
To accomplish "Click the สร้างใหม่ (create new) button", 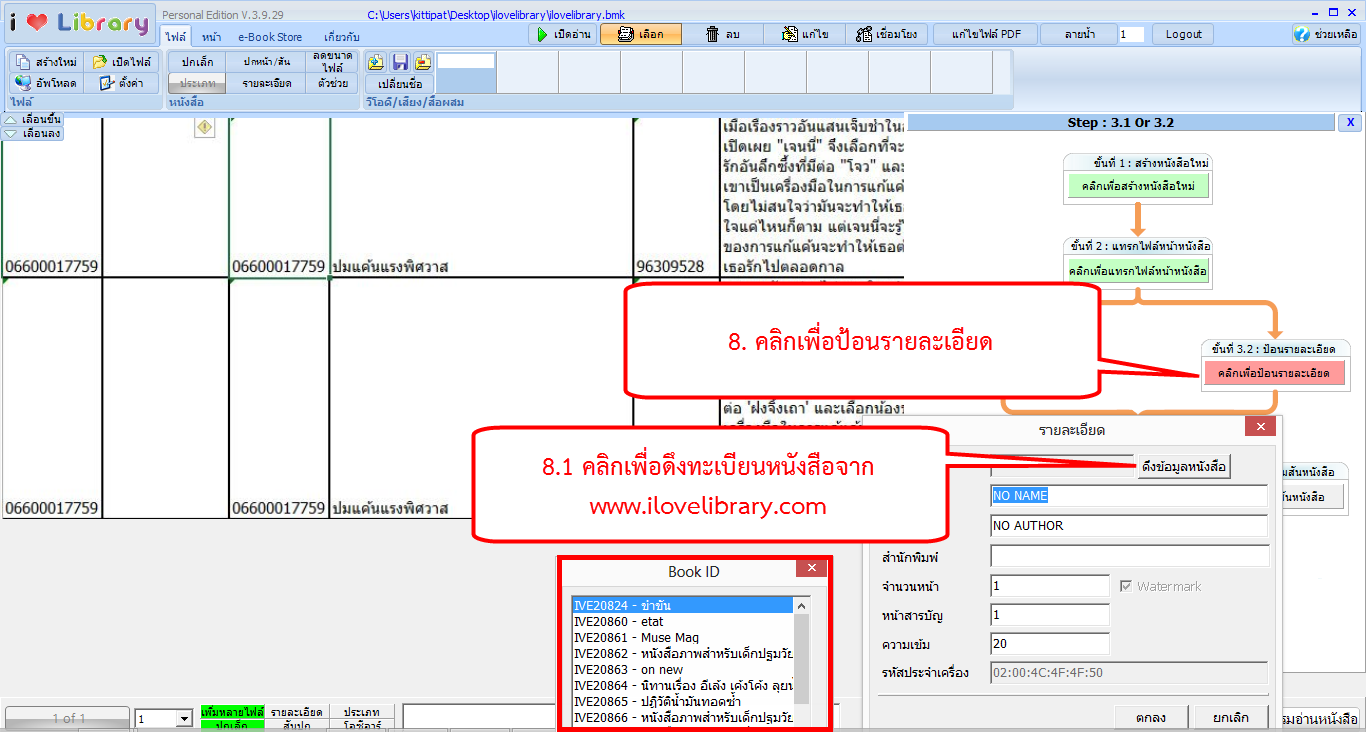I will [46, 62].
